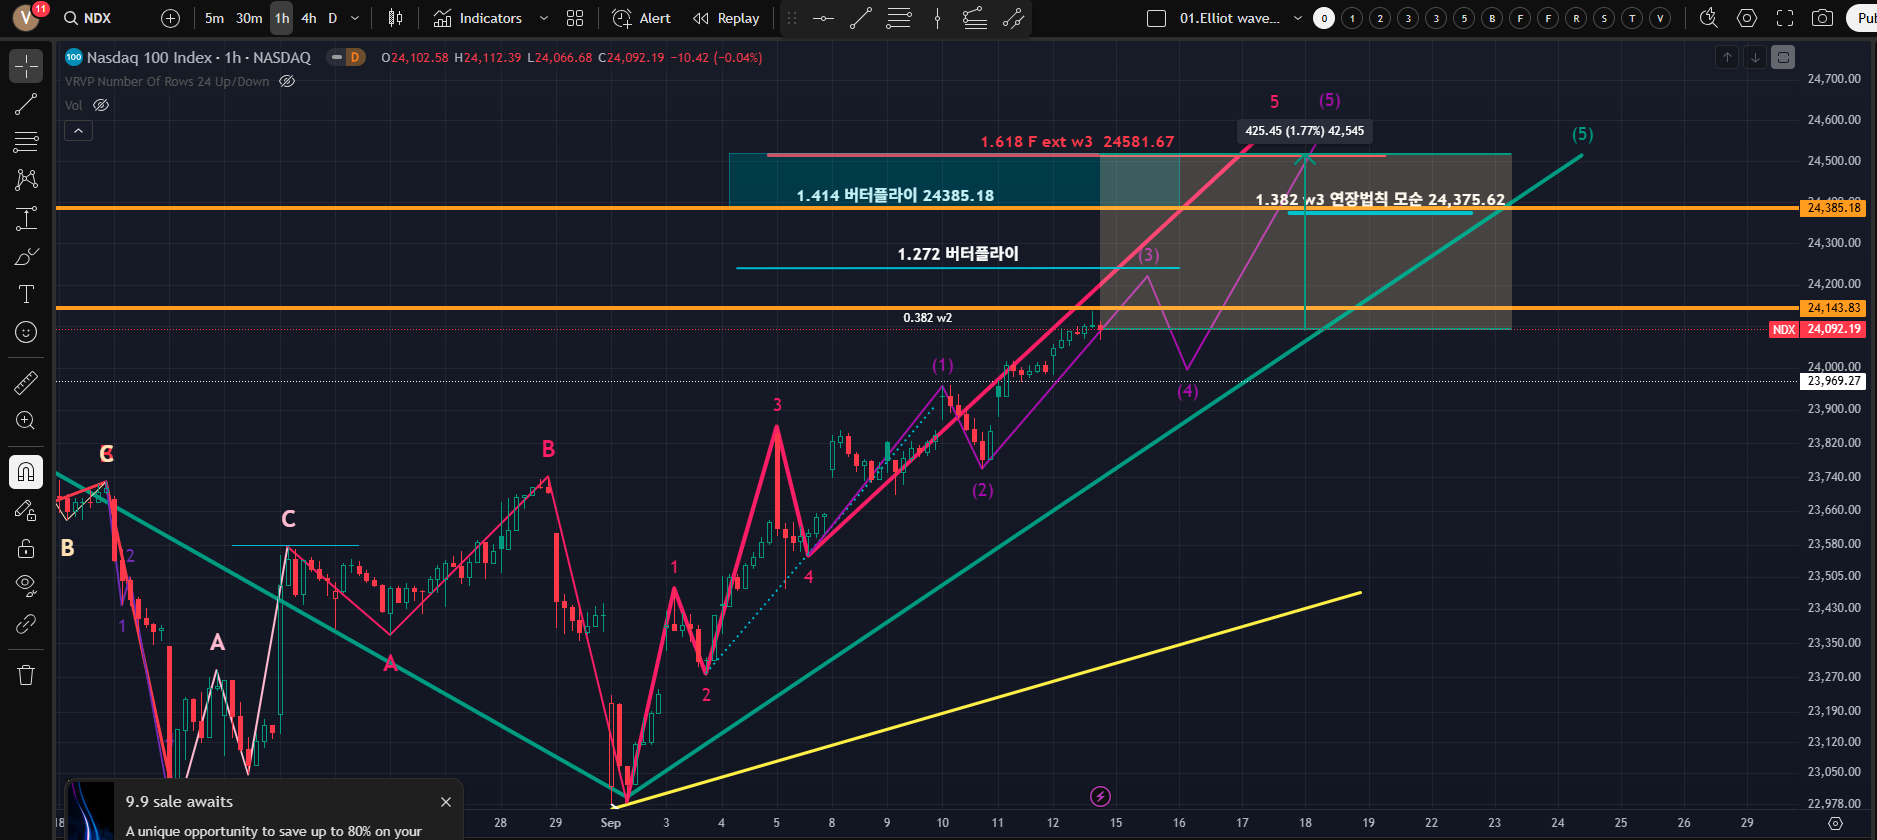Take a chart snapshot with camera icon
This screenshot has height=840, width=1877.
[x=1823, y=18]
